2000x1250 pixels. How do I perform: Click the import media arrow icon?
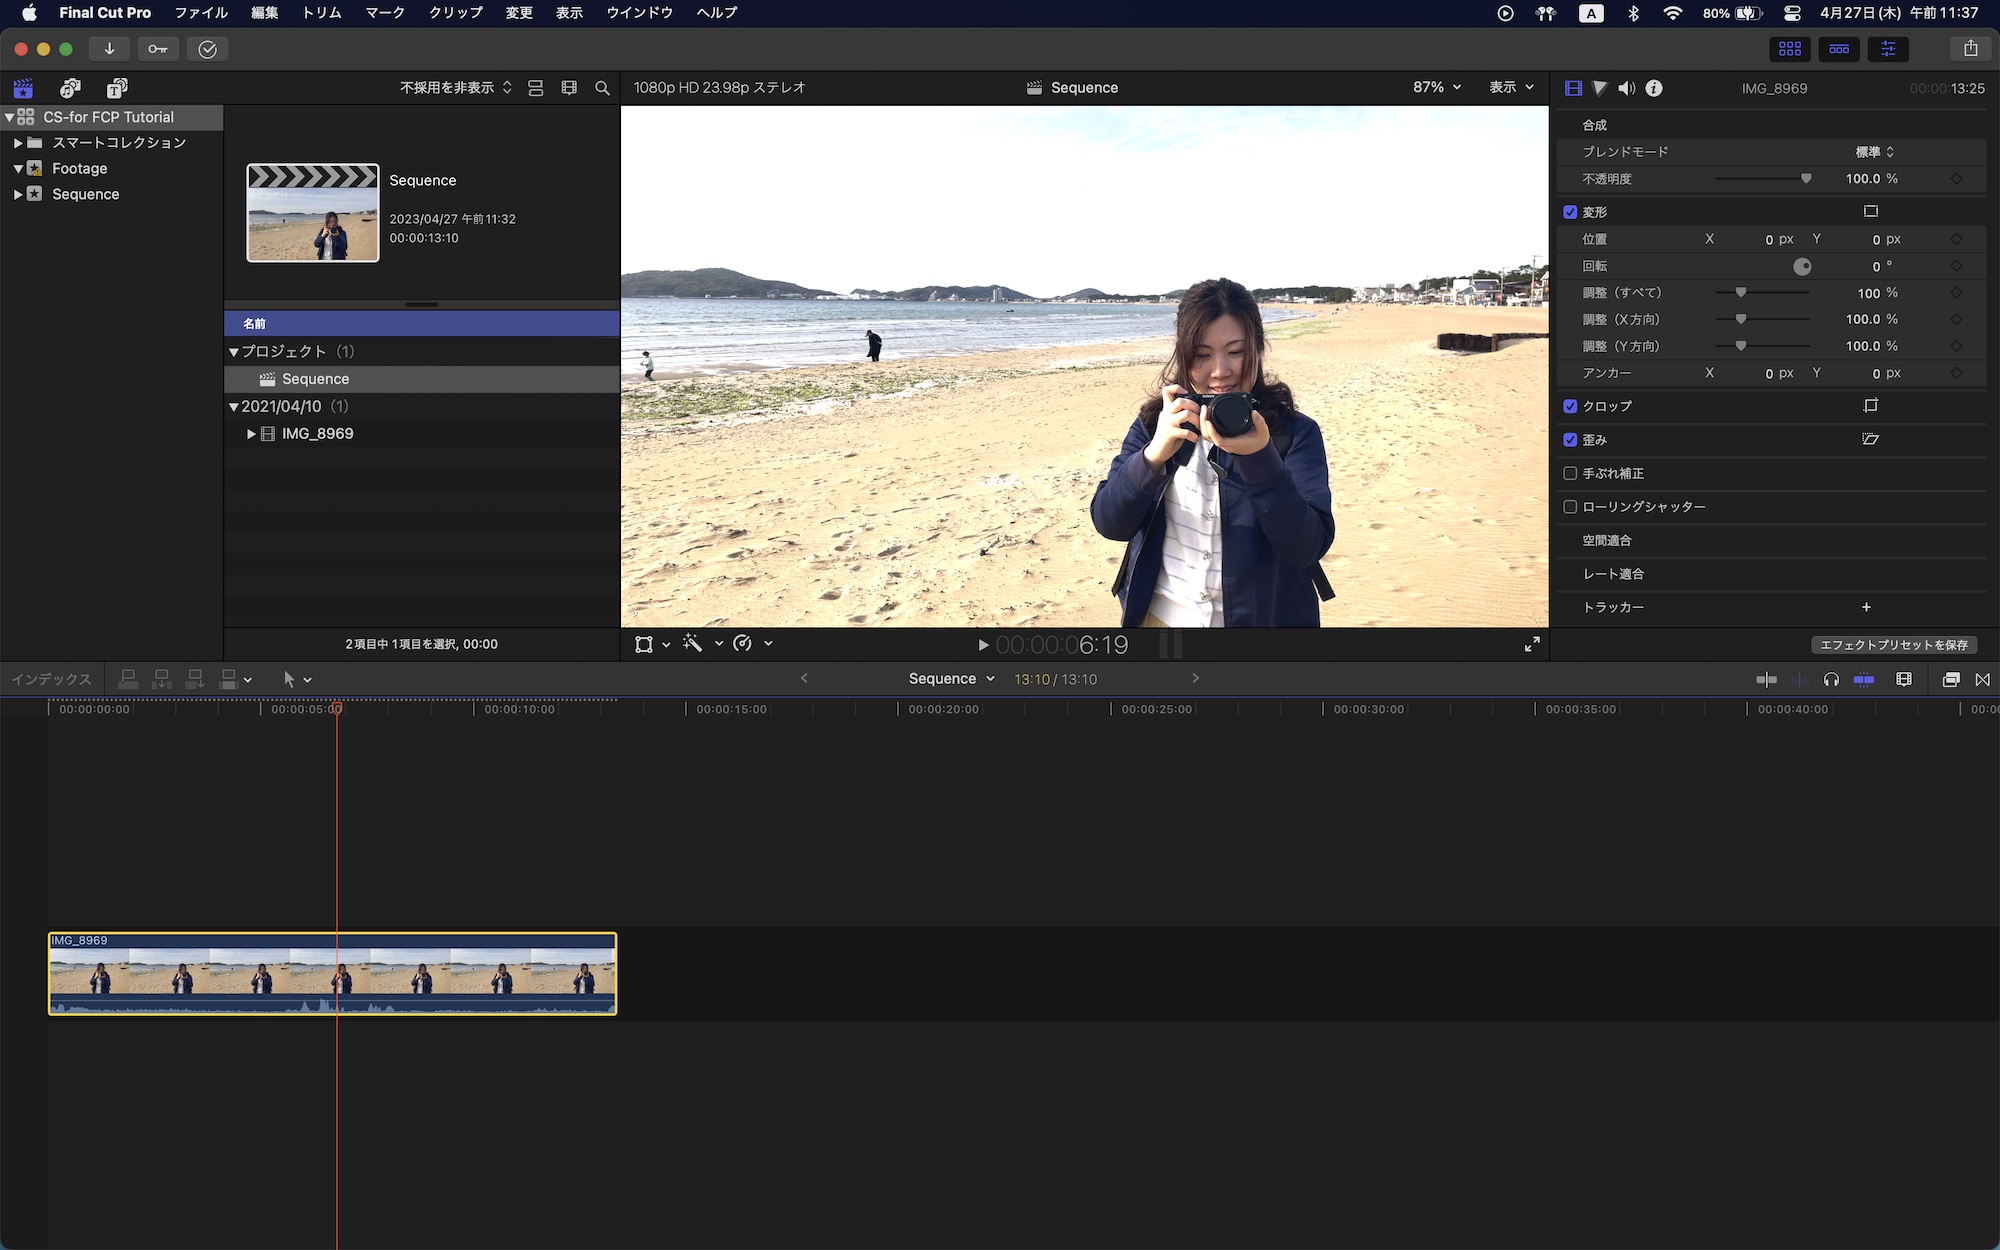coord(109,49)
